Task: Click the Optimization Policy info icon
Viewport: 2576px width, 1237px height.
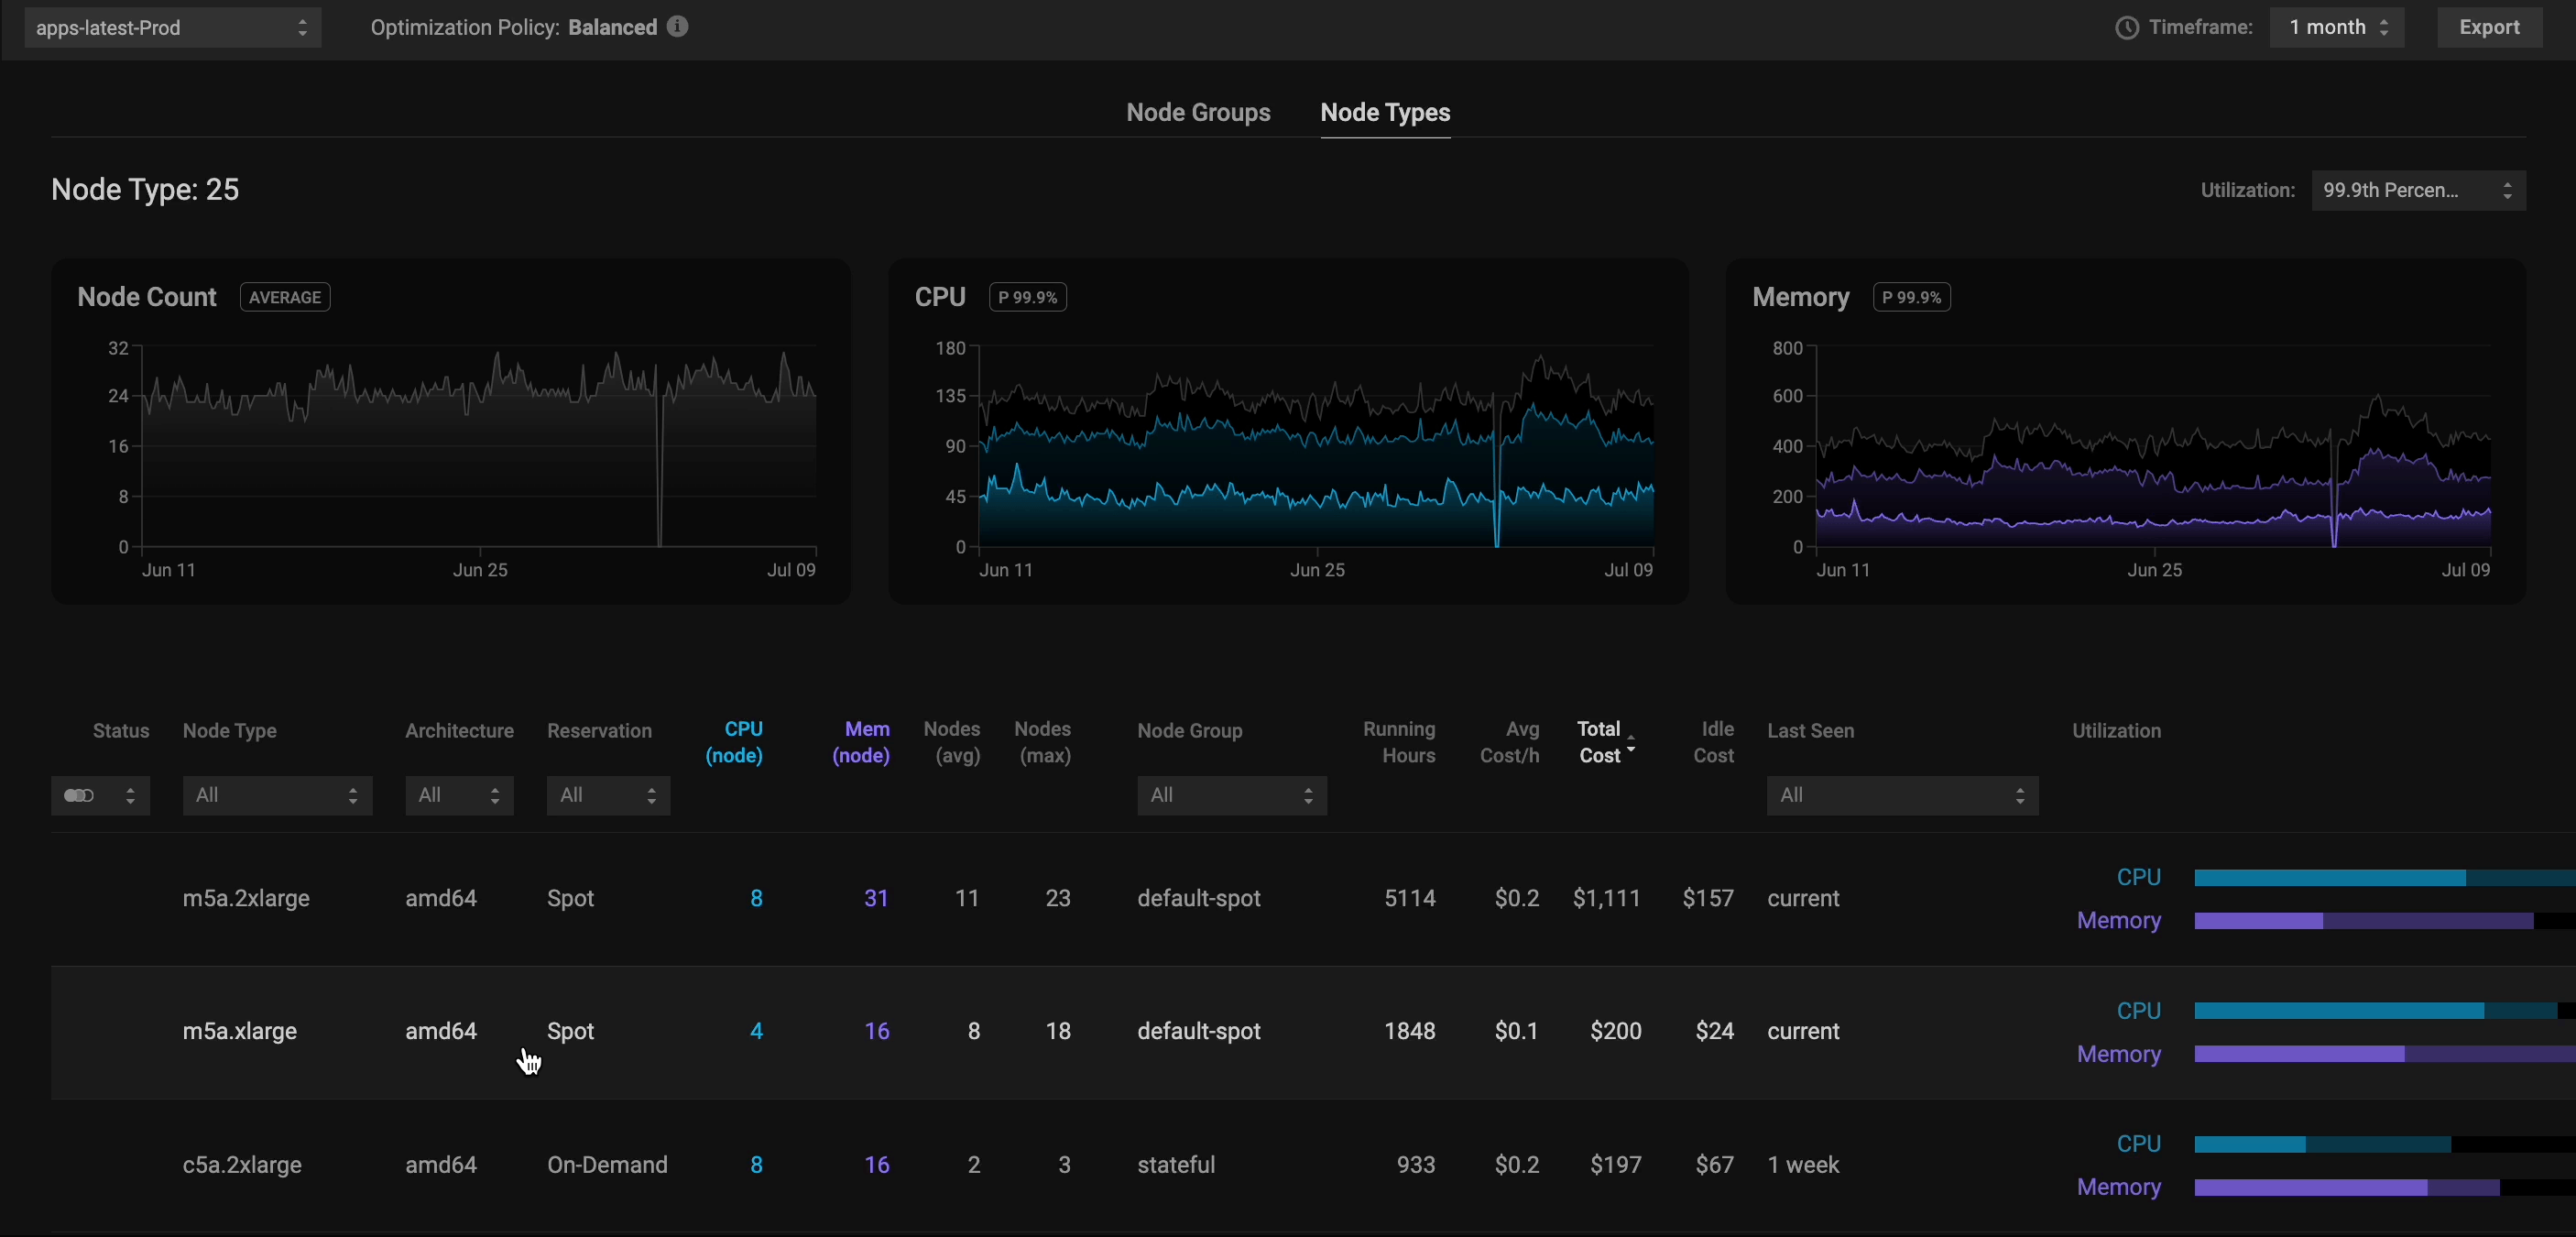Action: [x=677, y=27]
